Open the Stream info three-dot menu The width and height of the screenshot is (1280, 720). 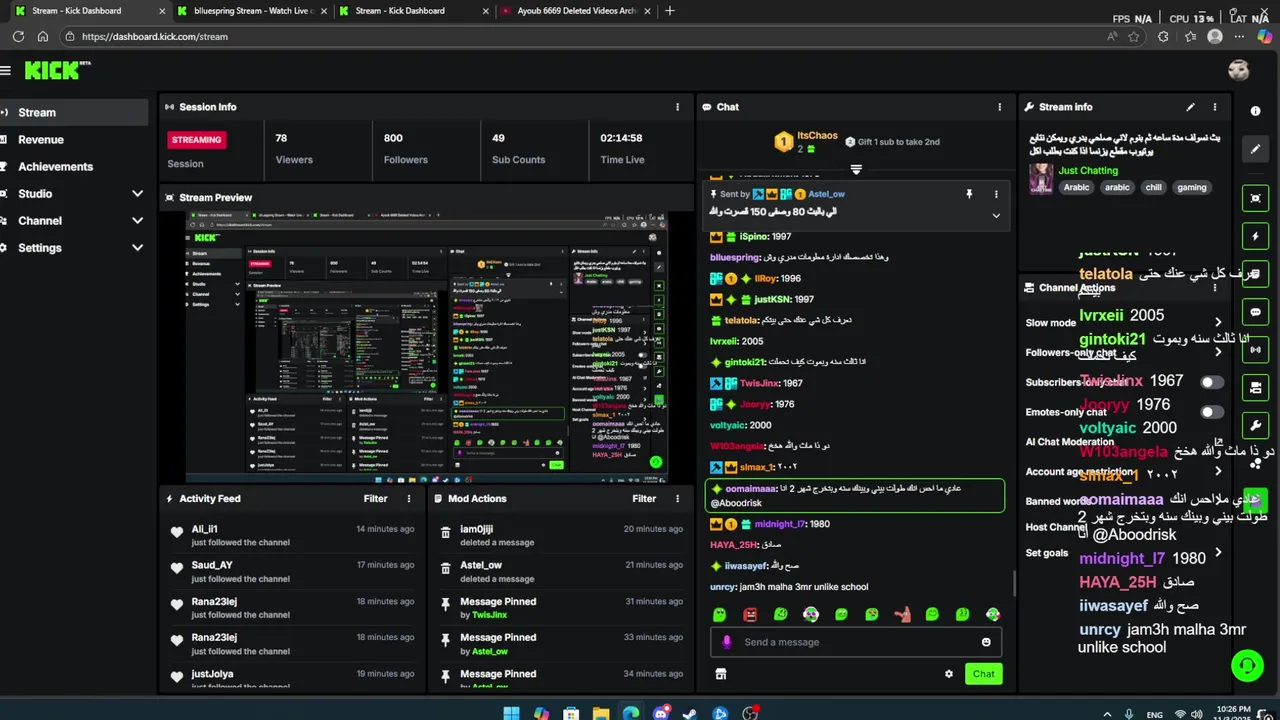[x=1215, y=107]
